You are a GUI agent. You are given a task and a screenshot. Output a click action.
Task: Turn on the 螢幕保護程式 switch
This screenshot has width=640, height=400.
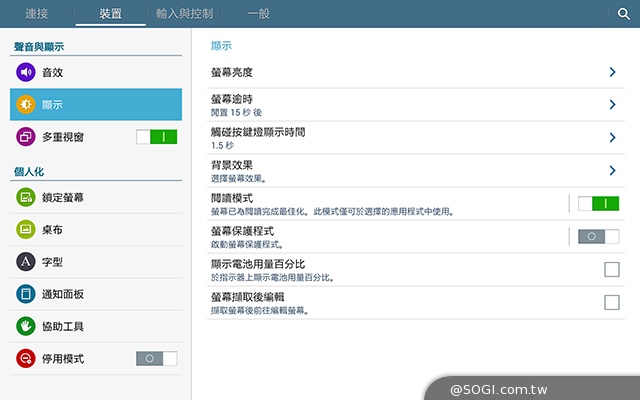coord(598,236)
